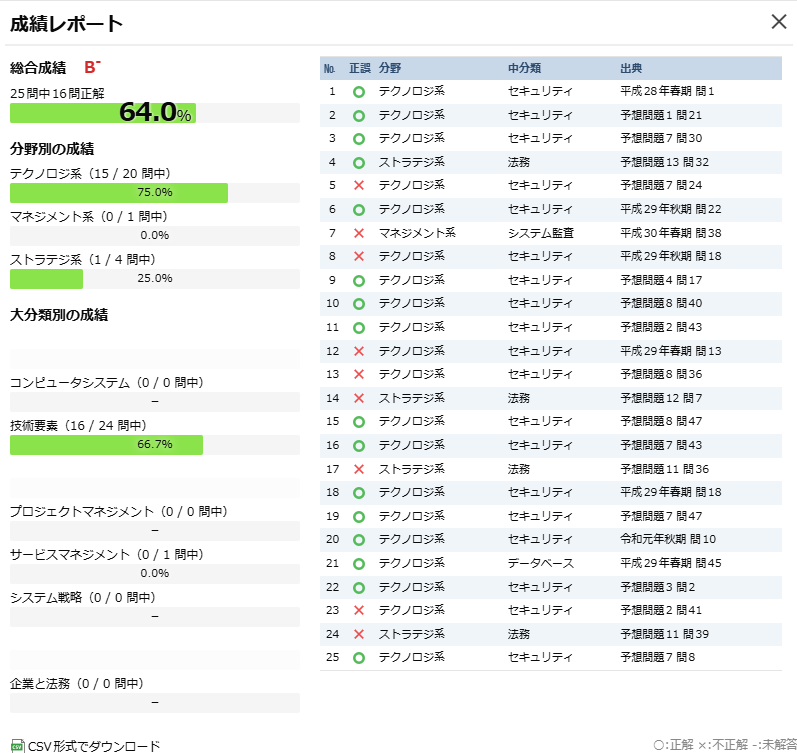This screenshot has height=753, width=797.
Task: Click the 正誤 column header
Action: click(x=360, y=68)
